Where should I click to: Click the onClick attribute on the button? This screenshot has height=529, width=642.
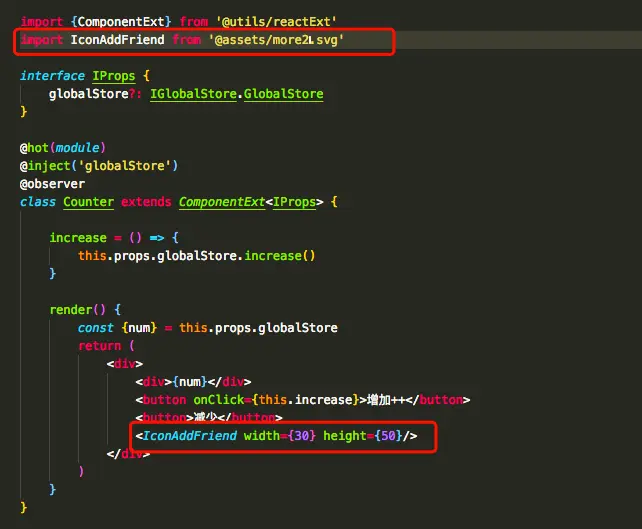(x=219, y=400)
